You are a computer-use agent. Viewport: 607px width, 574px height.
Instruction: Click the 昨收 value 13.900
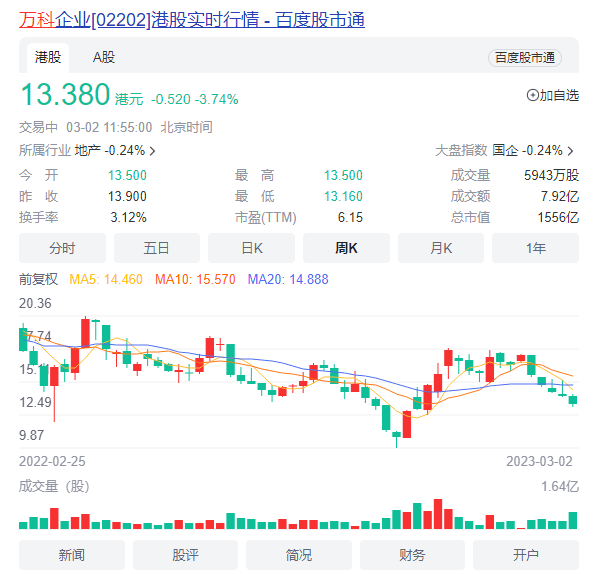[127, 196]
